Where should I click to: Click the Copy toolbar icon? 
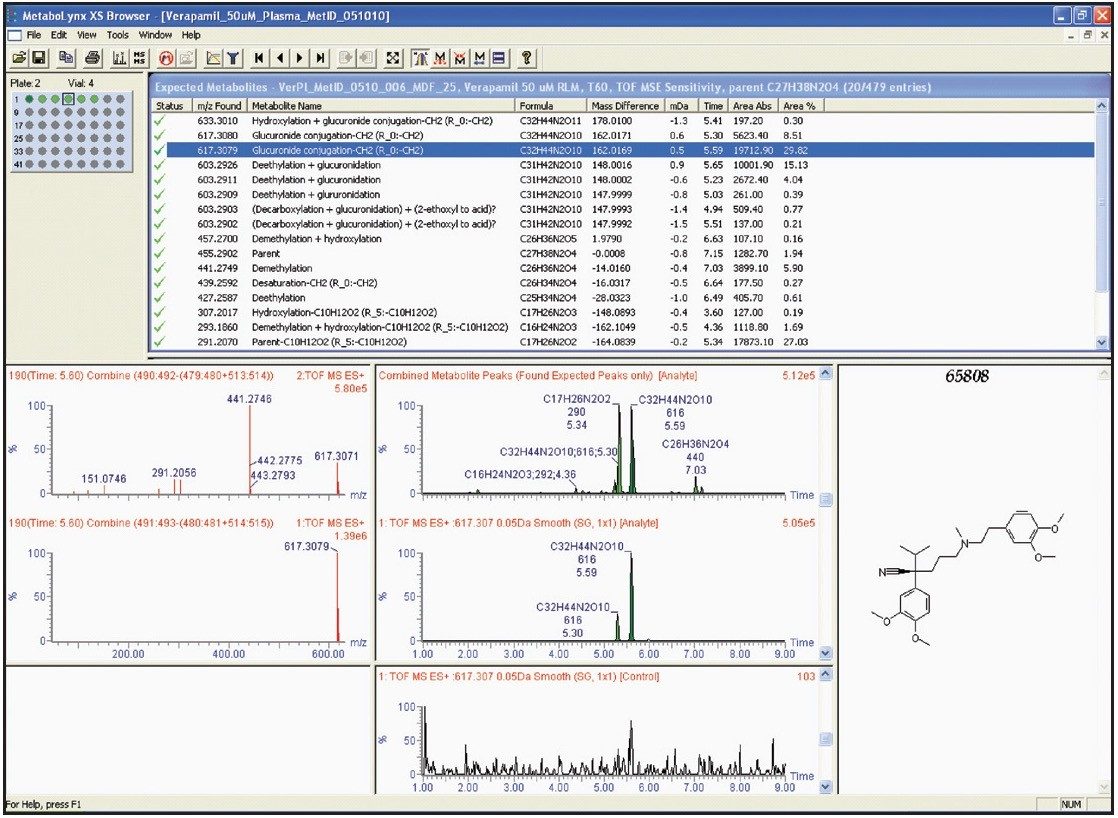point(66,58)
